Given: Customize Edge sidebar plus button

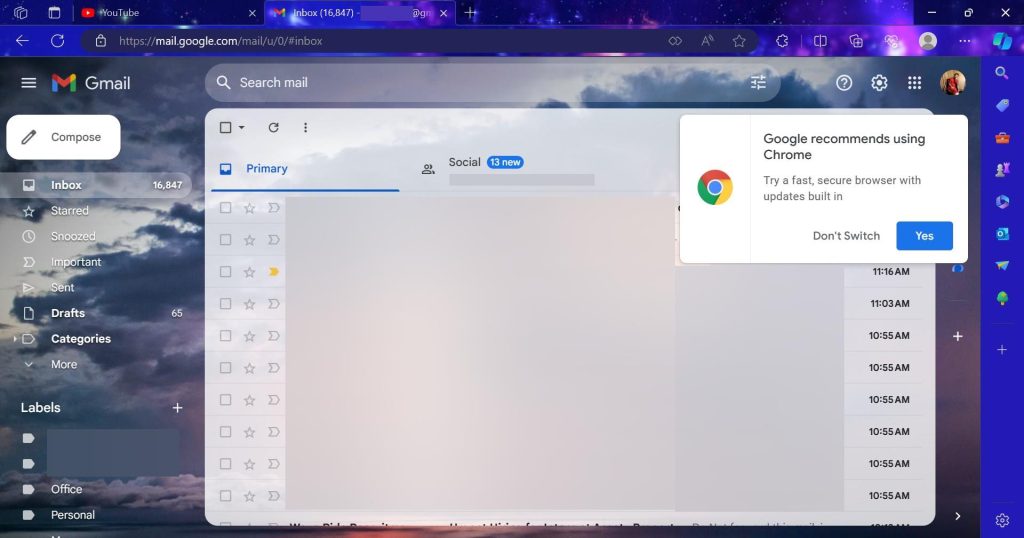Looking at the screenshot, I should coord(1002,349).
